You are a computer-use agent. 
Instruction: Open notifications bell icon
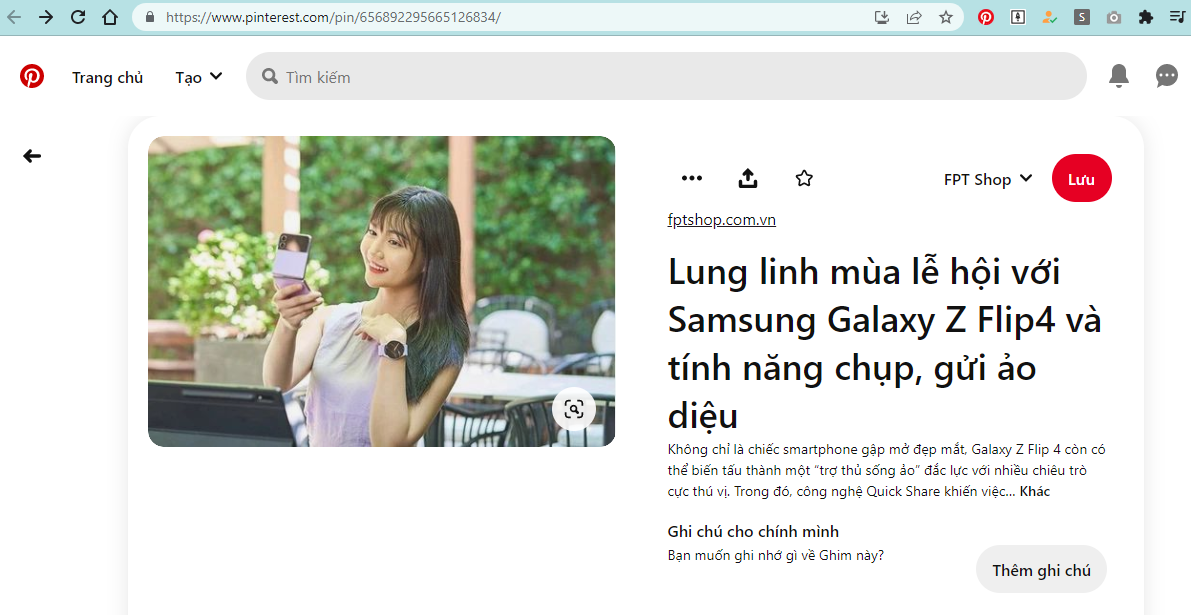tap(1119, 76)
